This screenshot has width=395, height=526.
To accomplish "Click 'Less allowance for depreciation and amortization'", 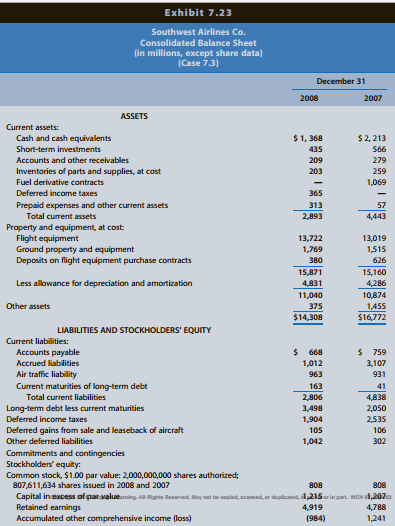I will [104, 283].
